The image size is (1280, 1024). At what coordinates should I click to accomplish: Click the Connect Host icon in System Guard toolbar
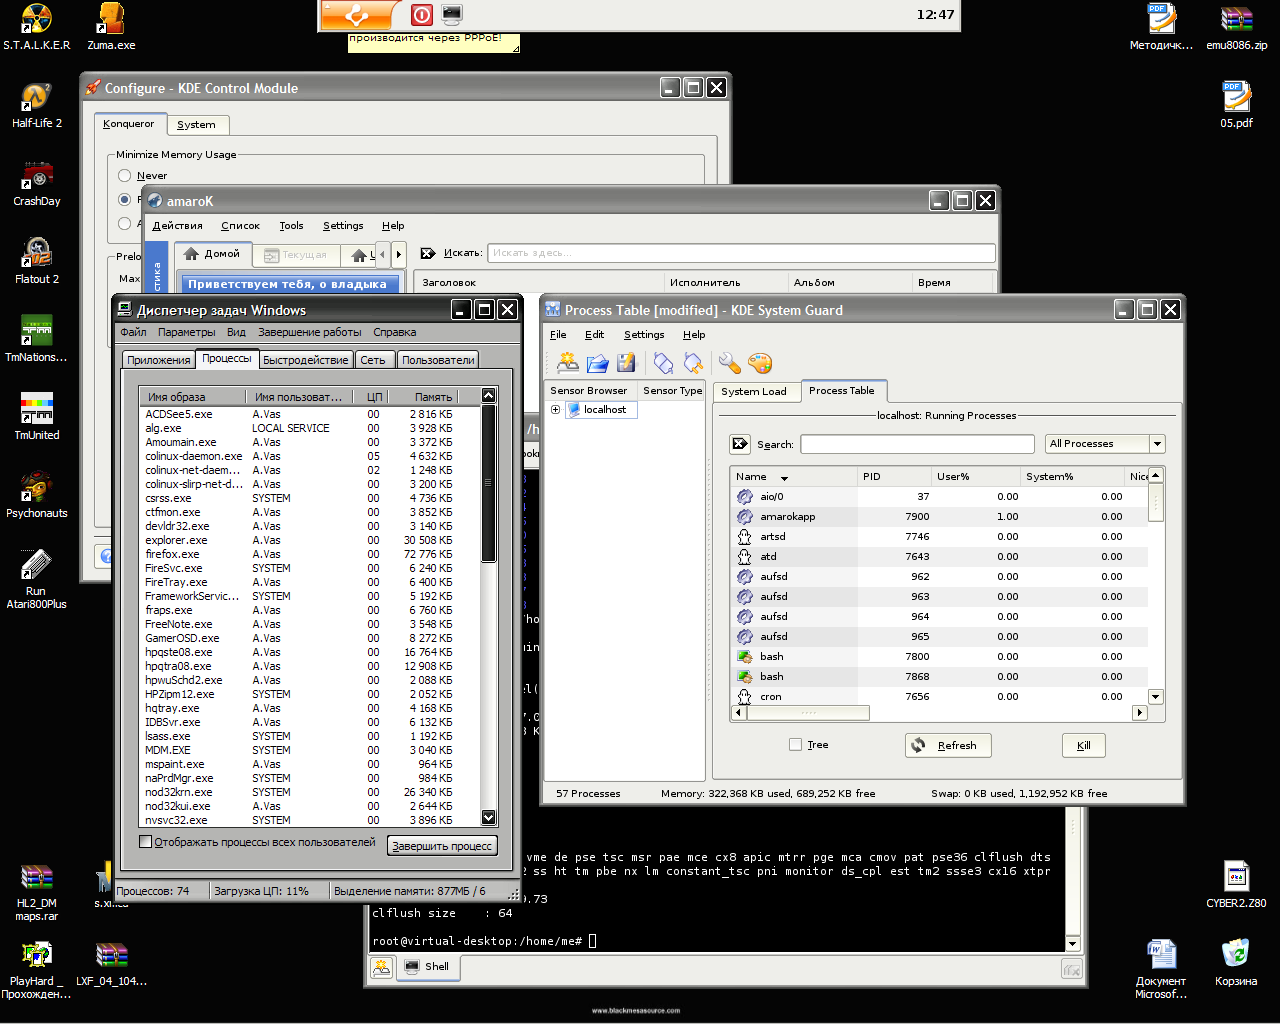click(x=663, y=363)
